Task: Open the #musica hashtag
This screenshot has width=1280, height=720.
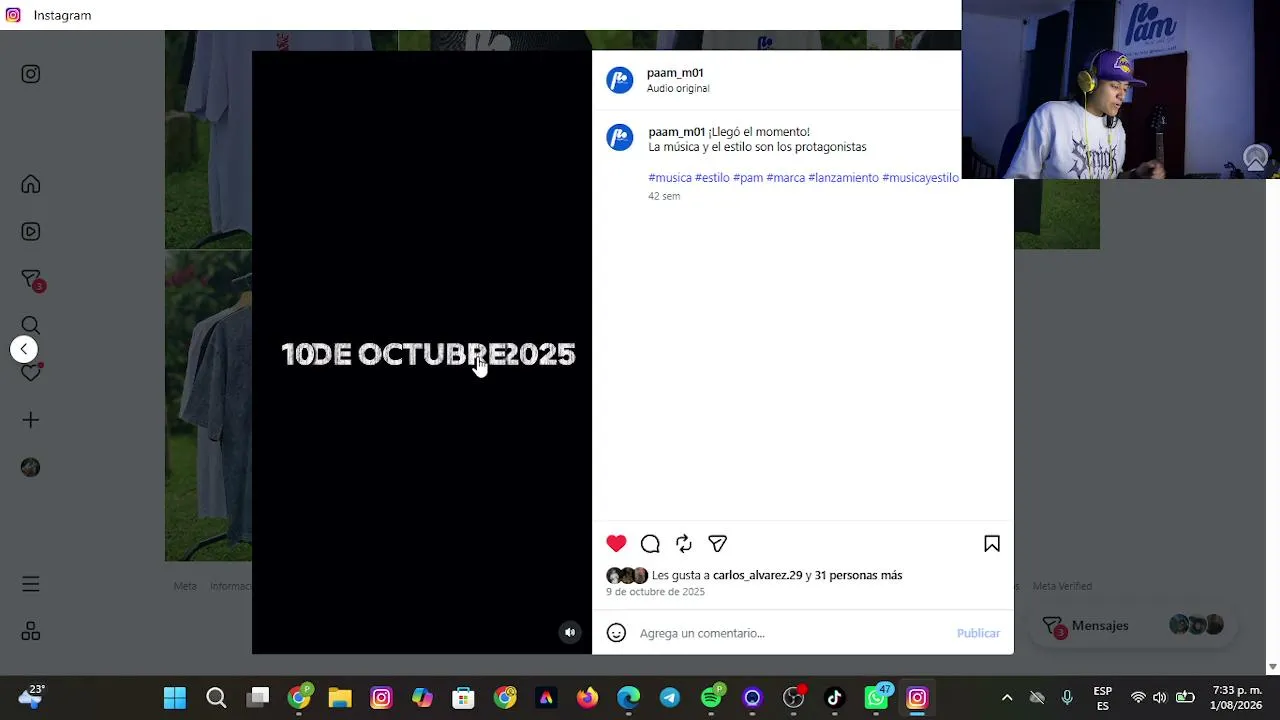Action: (x=670, y=178)
